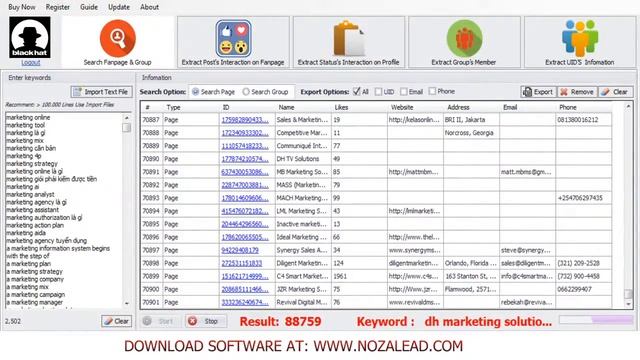Select keyword 'marketing analyst' in list
The width and height of the screenshot is (640, 360).
(x=30, y=195)
